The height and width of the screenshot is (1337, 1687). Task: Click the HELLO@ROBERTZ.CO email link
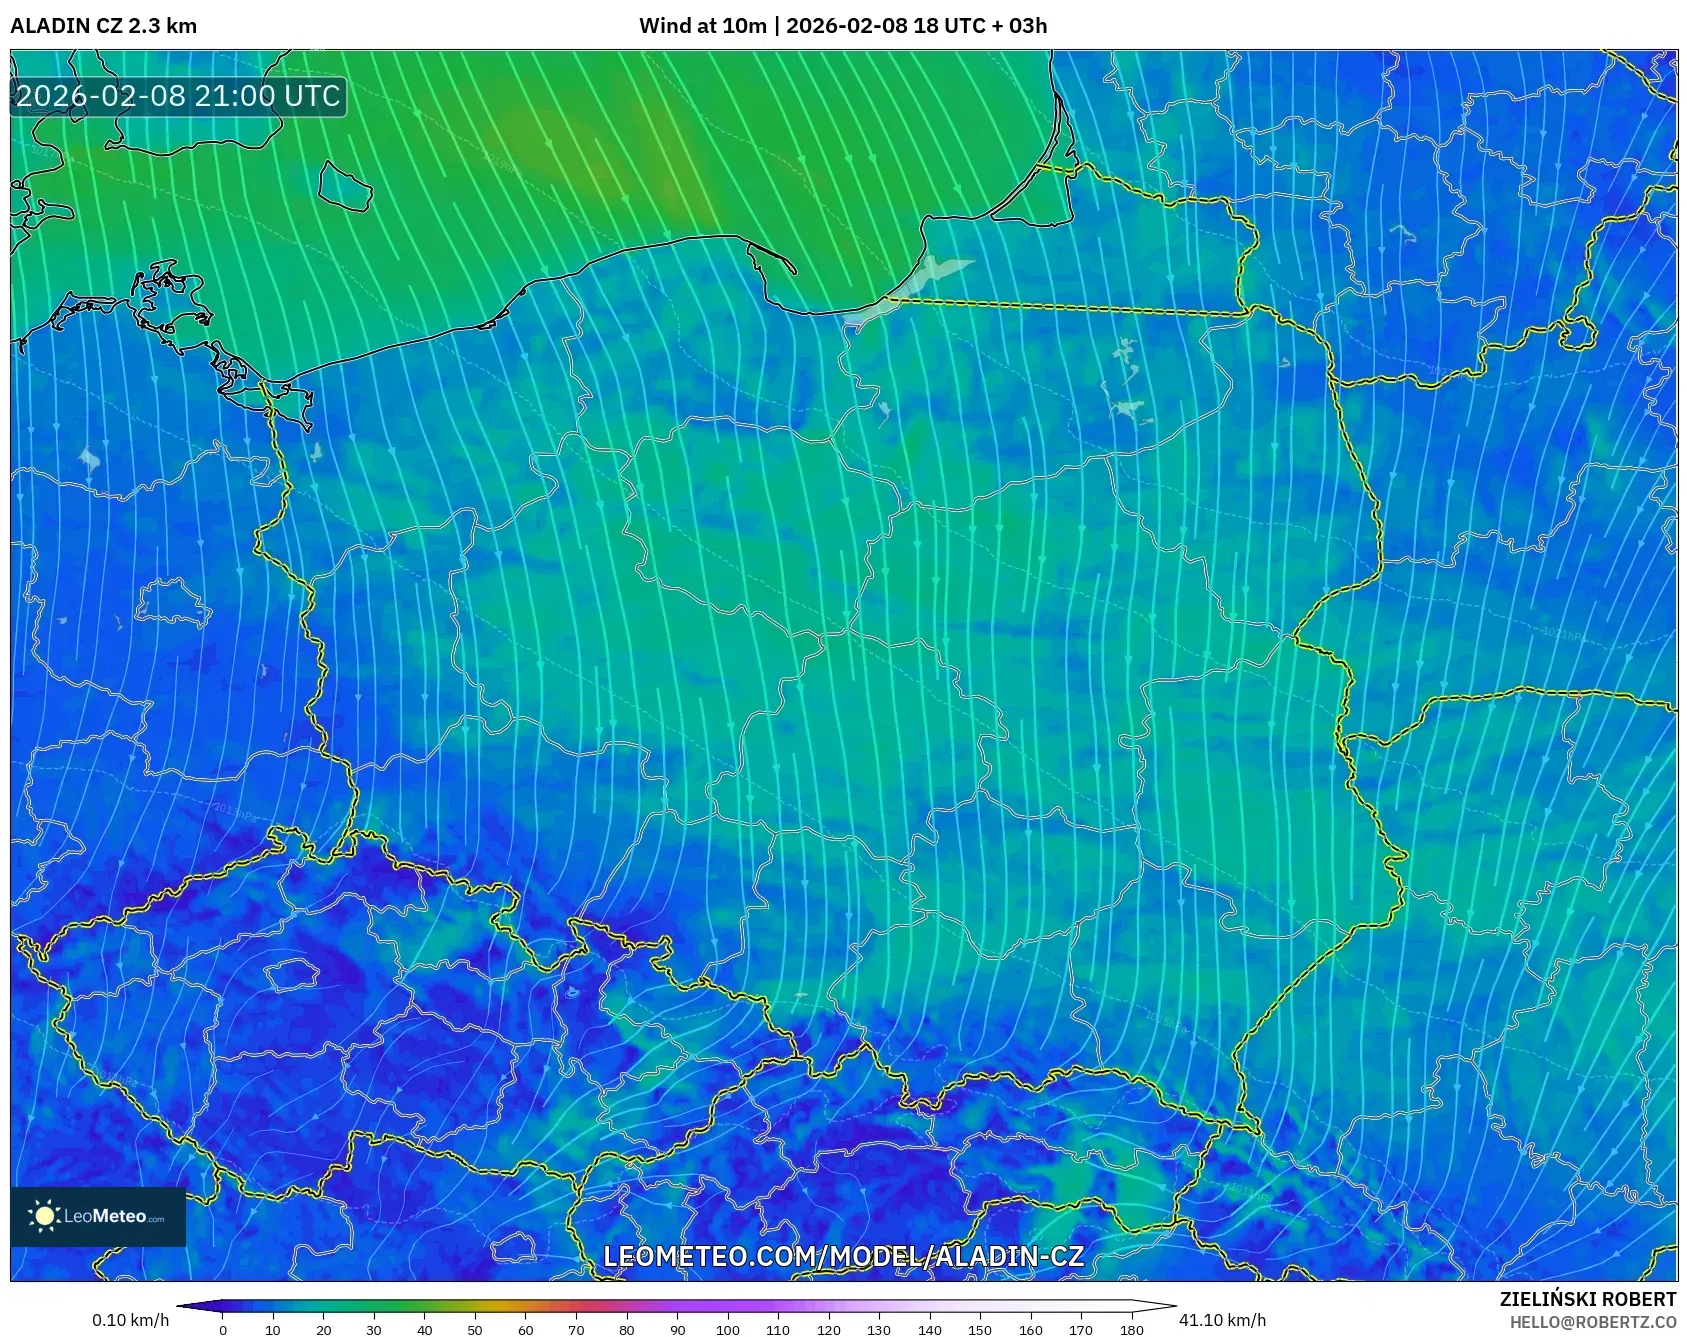tap(1592, 1321)
